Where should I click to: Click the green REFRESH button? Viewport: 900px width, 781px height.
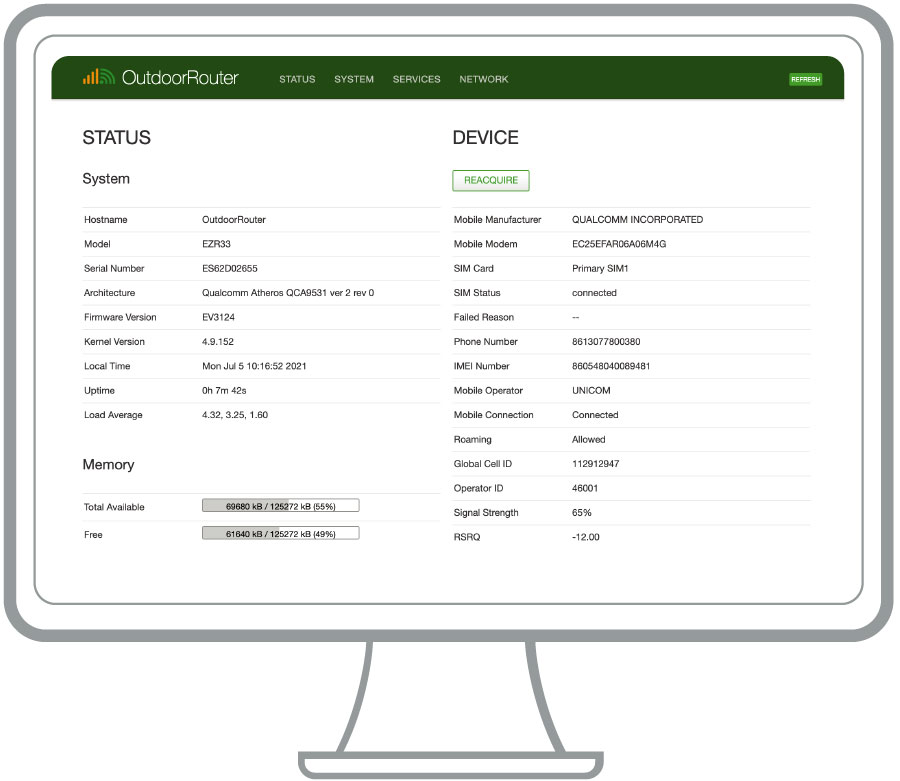pos(805,79)
